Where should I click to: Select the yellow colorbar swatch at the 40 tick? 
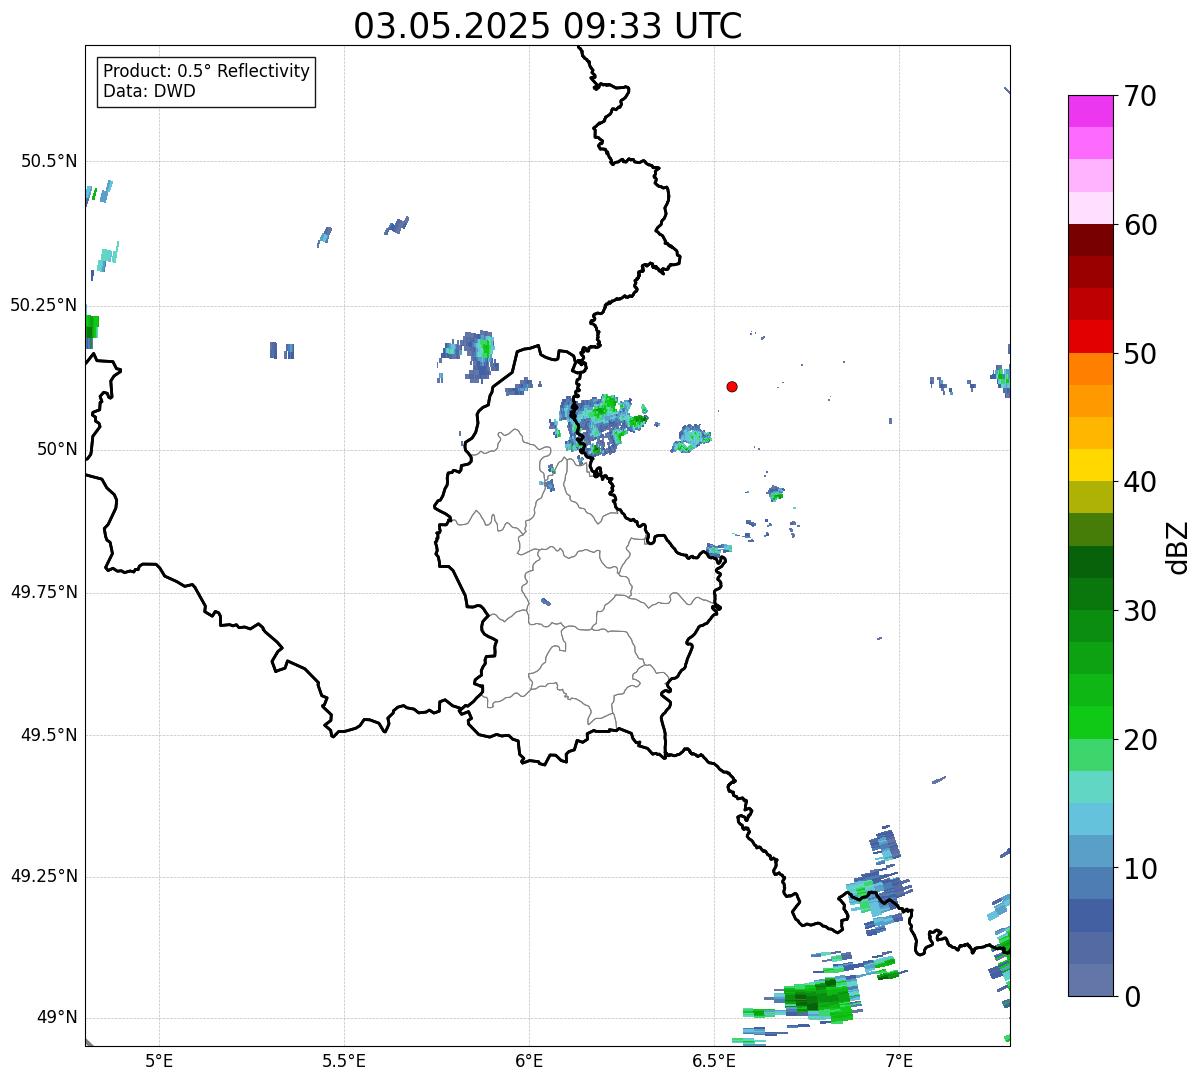tap(1090, 465)
